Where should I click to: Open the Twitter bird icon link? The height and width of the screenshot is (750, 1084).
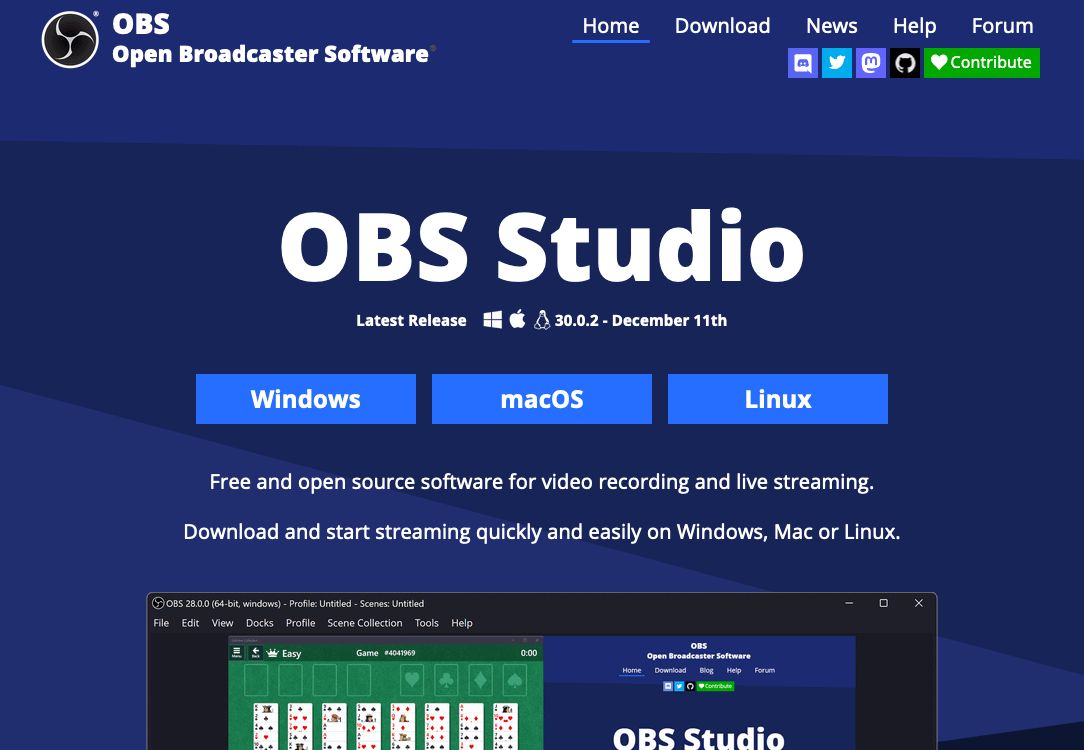pyautogui.click(x=837, y=63)
